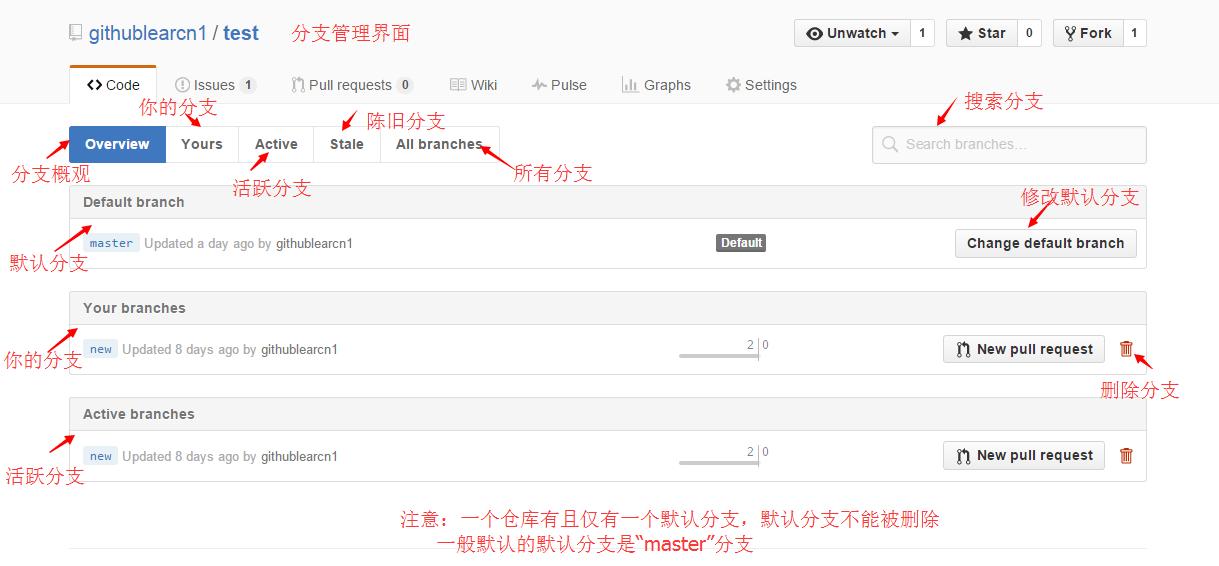This screenshot has width=1219, height=566.
Task: Open the githublearcn1 owner link
Action: coord(147,33)
